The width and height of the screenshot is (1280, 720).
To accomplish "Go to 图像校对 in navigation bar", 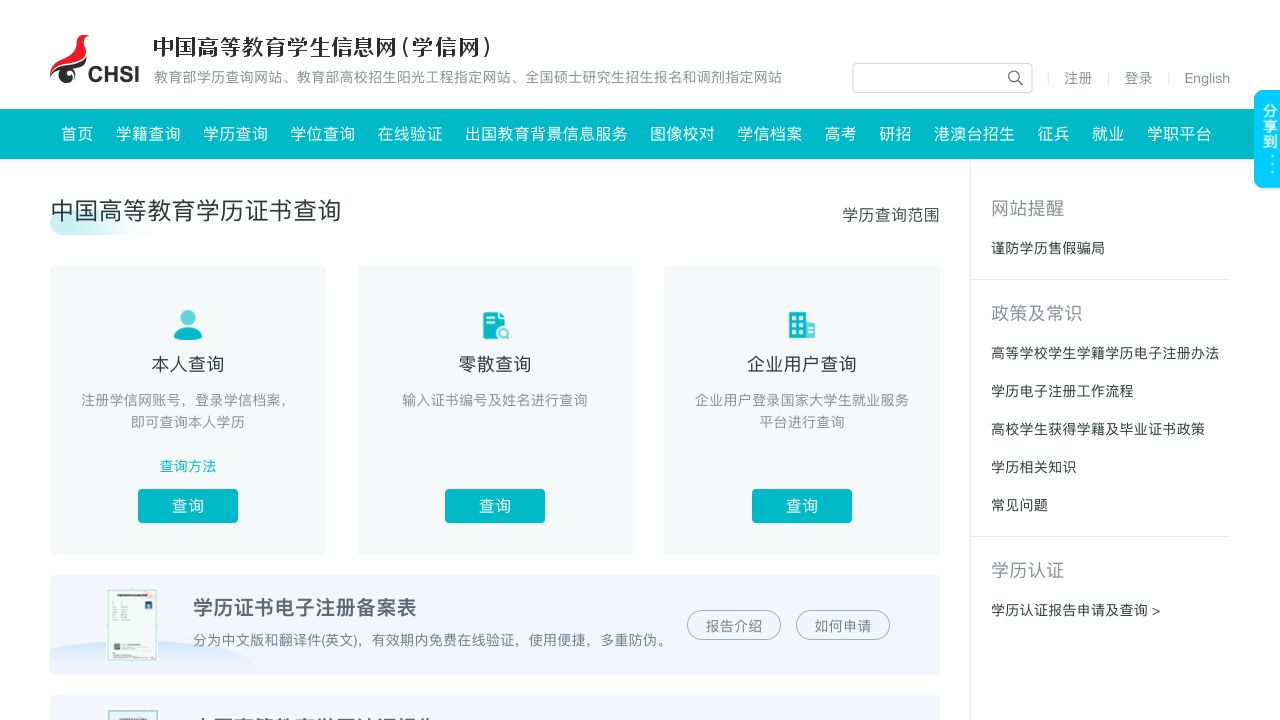I will point(683,134).
